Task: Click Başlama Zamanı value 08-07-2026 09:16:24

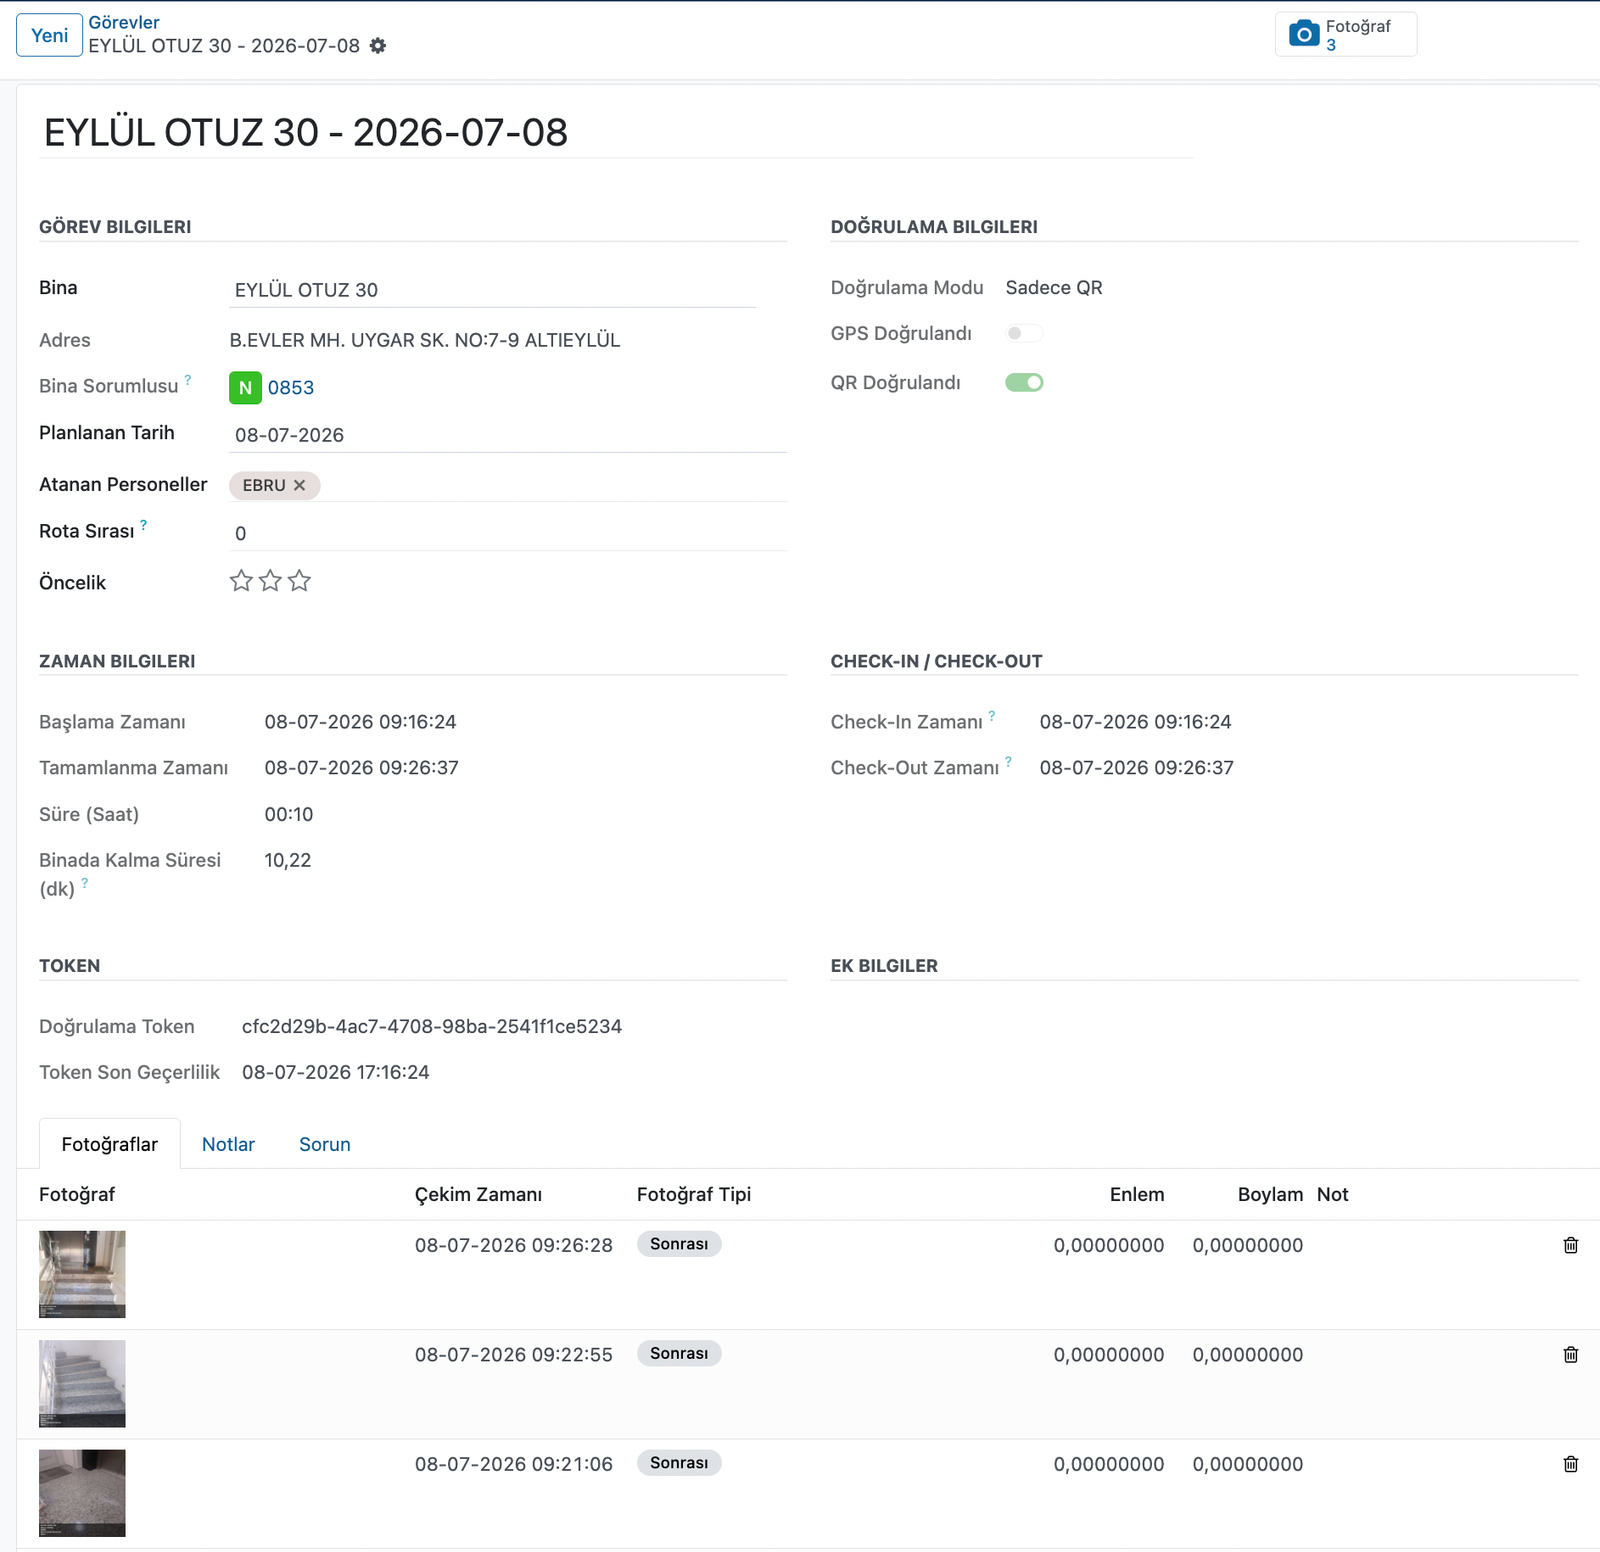Action: (x=360, y=722)
